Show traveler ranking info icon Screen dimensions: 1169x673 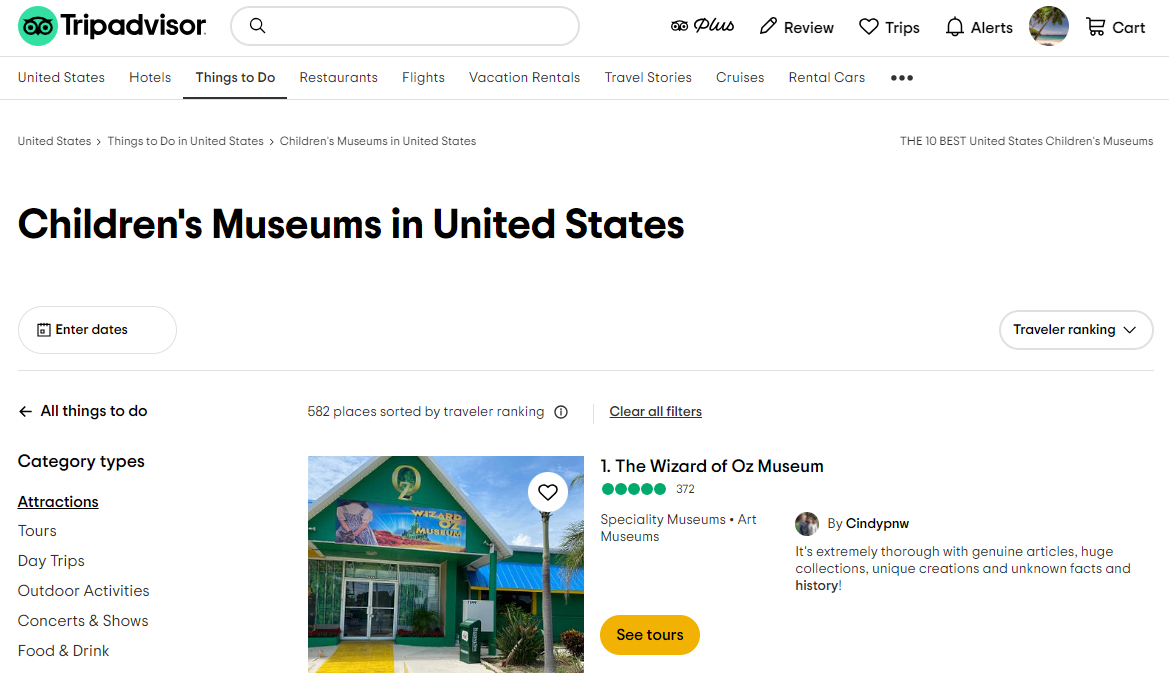click(x=561, y=412)
